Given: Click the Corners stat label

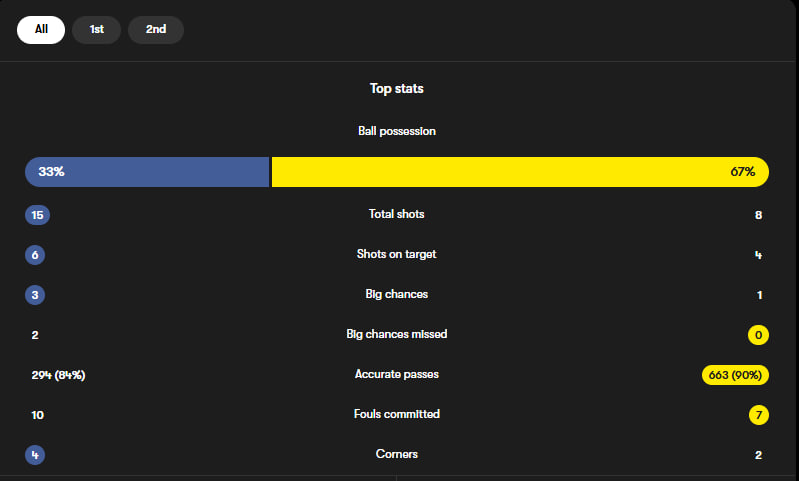Looking at the screenshot, I should 397,454.
